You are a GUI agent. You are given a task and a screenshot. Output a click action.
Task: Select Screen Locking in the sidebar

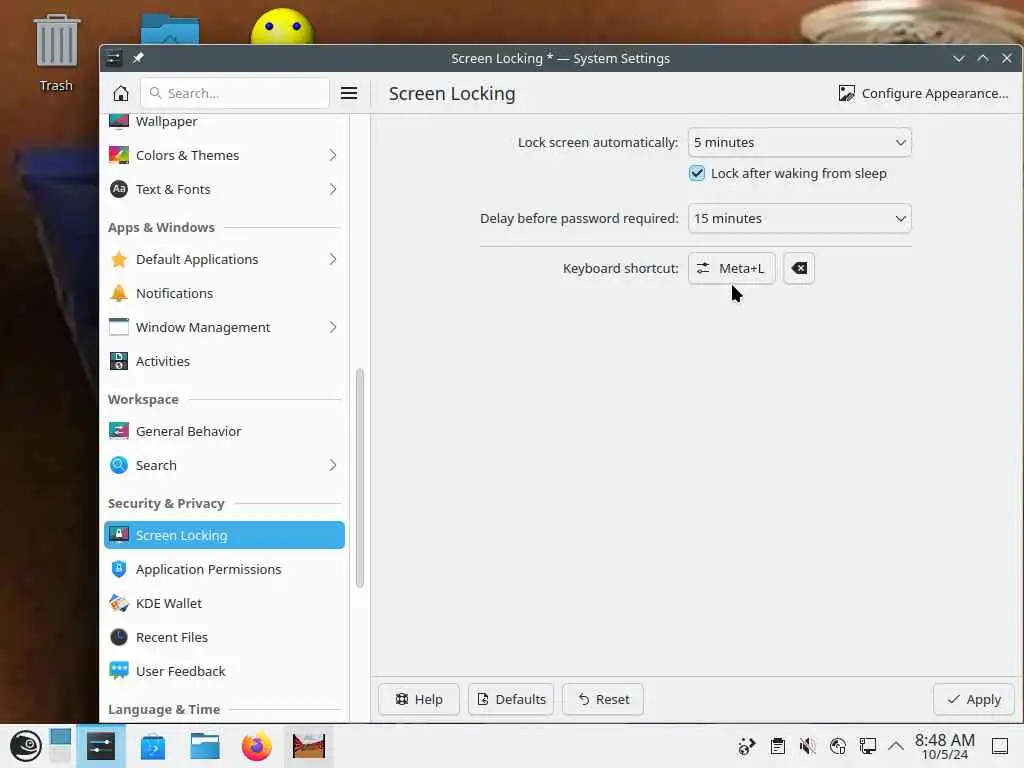click(x=224, y=535)
